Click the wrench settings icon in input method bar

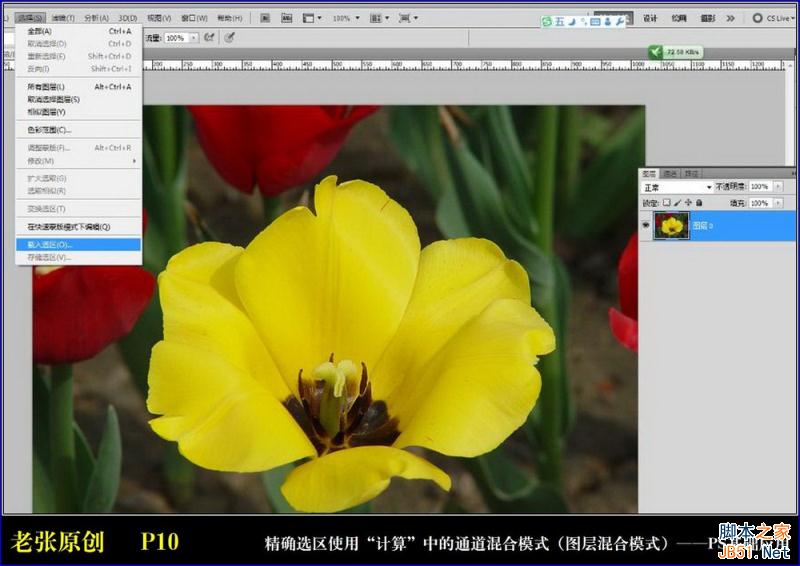coord(619,21)
